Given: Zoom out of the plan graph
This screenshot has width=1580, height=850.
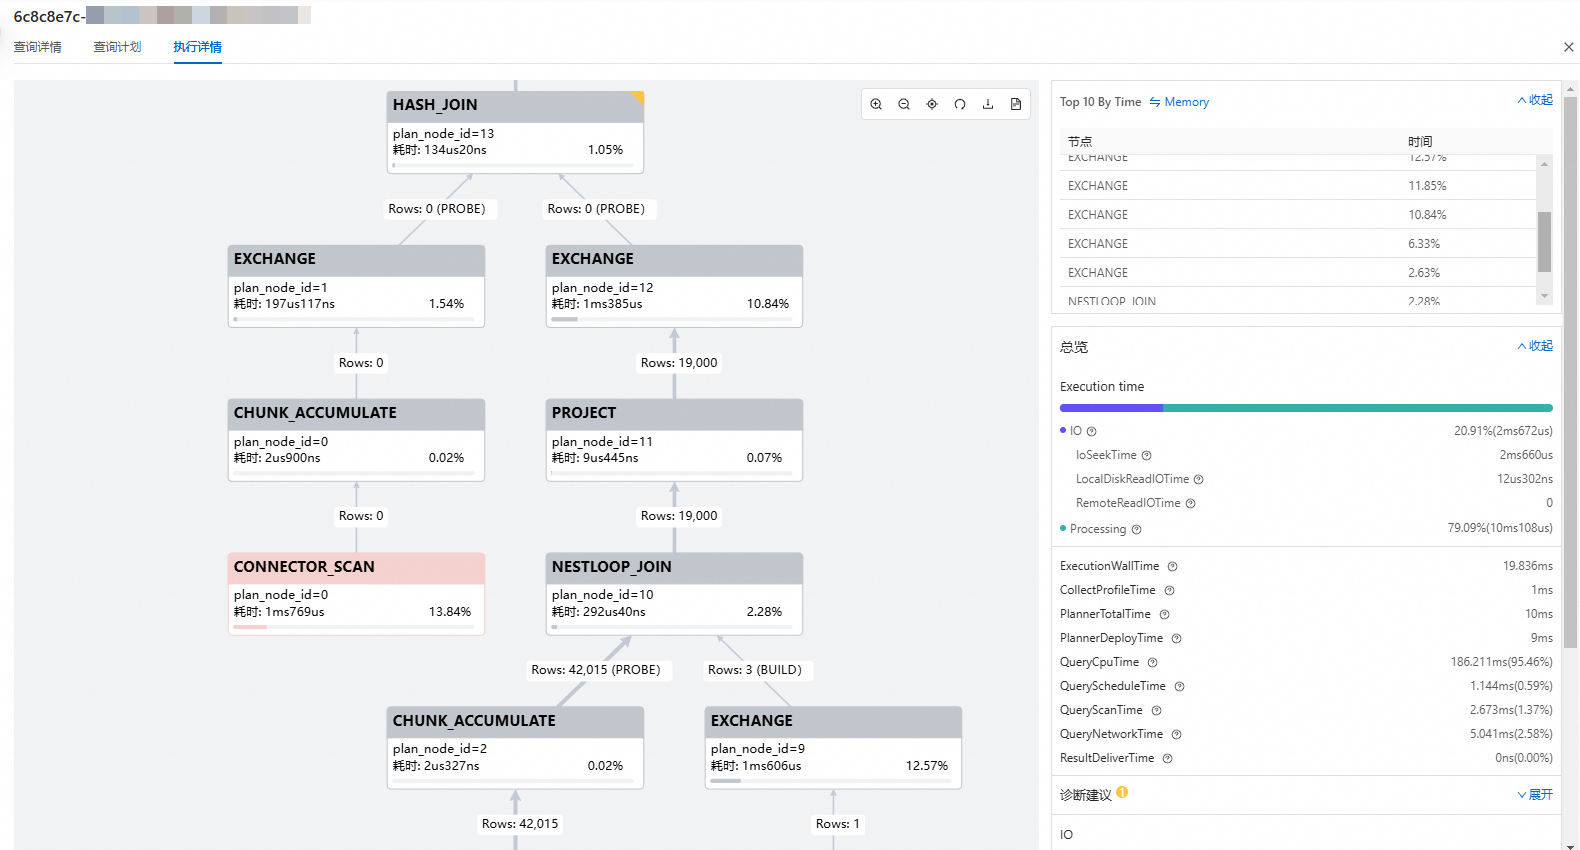Looking at the screenshot, I should [x=904, y=104].
